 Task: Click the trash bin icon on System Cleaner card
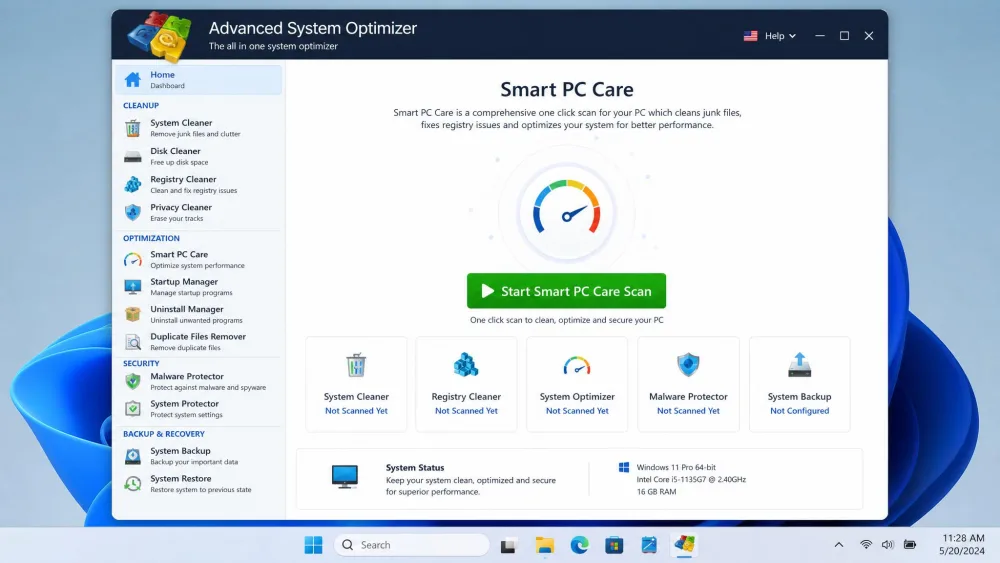tap(356, 365)
